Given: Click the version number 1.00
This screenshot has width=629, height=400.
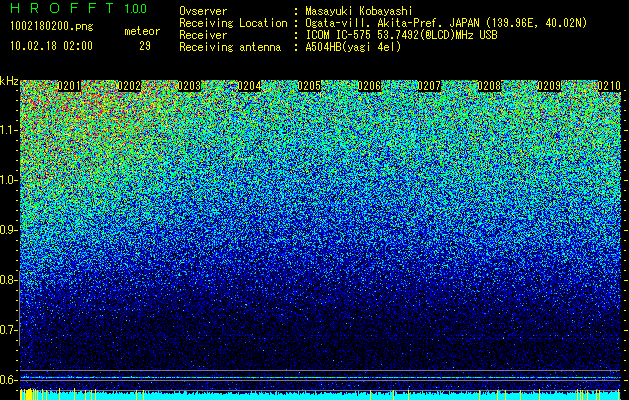Looking at the screenshot, I should coord(136,8).
